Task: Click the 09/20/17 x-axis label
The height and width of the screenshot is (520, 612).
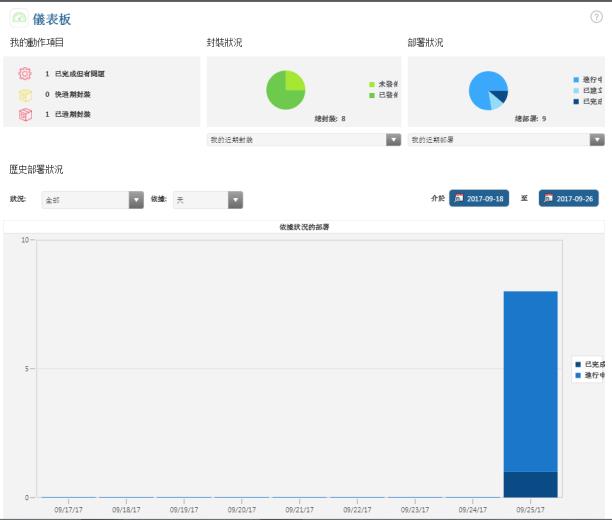Action: (x=242, y=510)
